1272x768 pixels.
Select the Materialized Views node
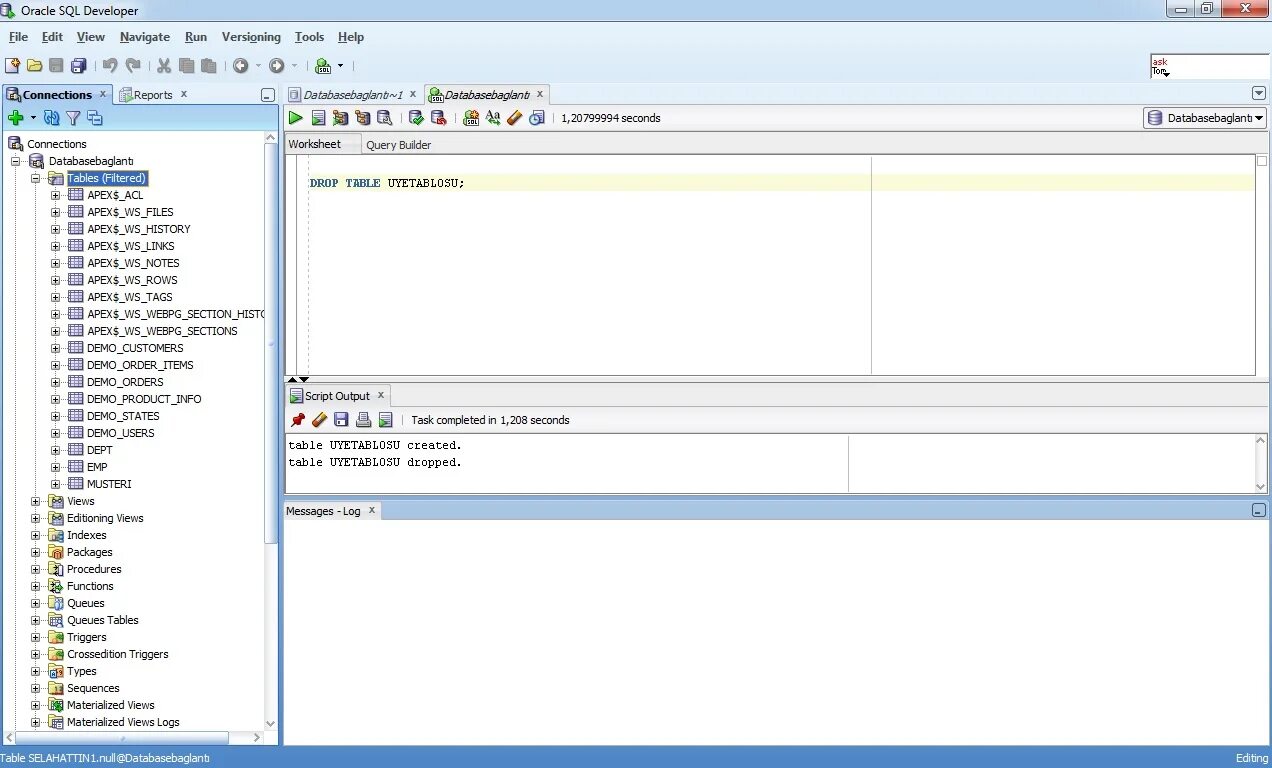click(x=110, y=705)
